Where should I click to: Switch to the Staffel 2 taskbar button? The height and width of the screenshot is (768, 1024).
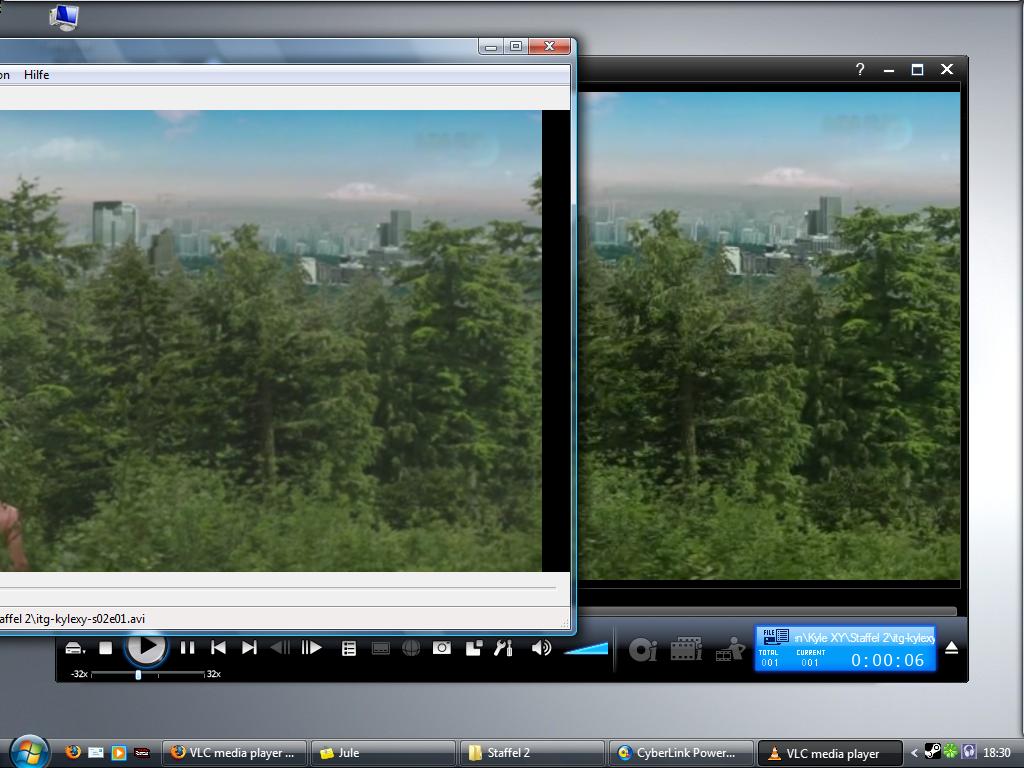(531, 753)
